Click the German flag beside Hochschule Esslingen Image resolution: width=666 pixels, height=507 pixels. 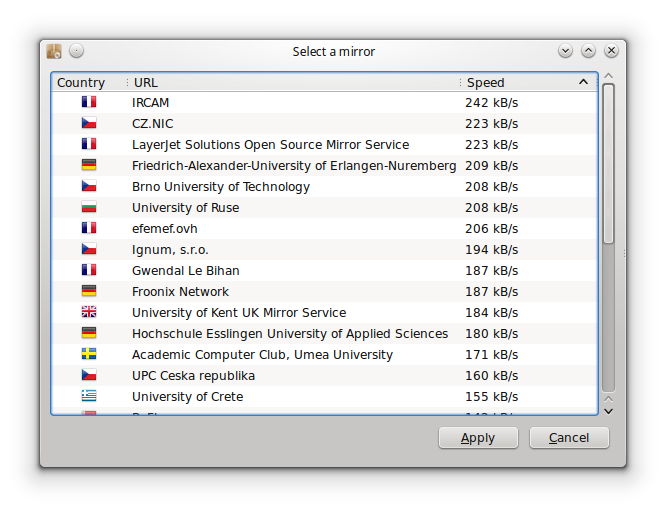89,333
